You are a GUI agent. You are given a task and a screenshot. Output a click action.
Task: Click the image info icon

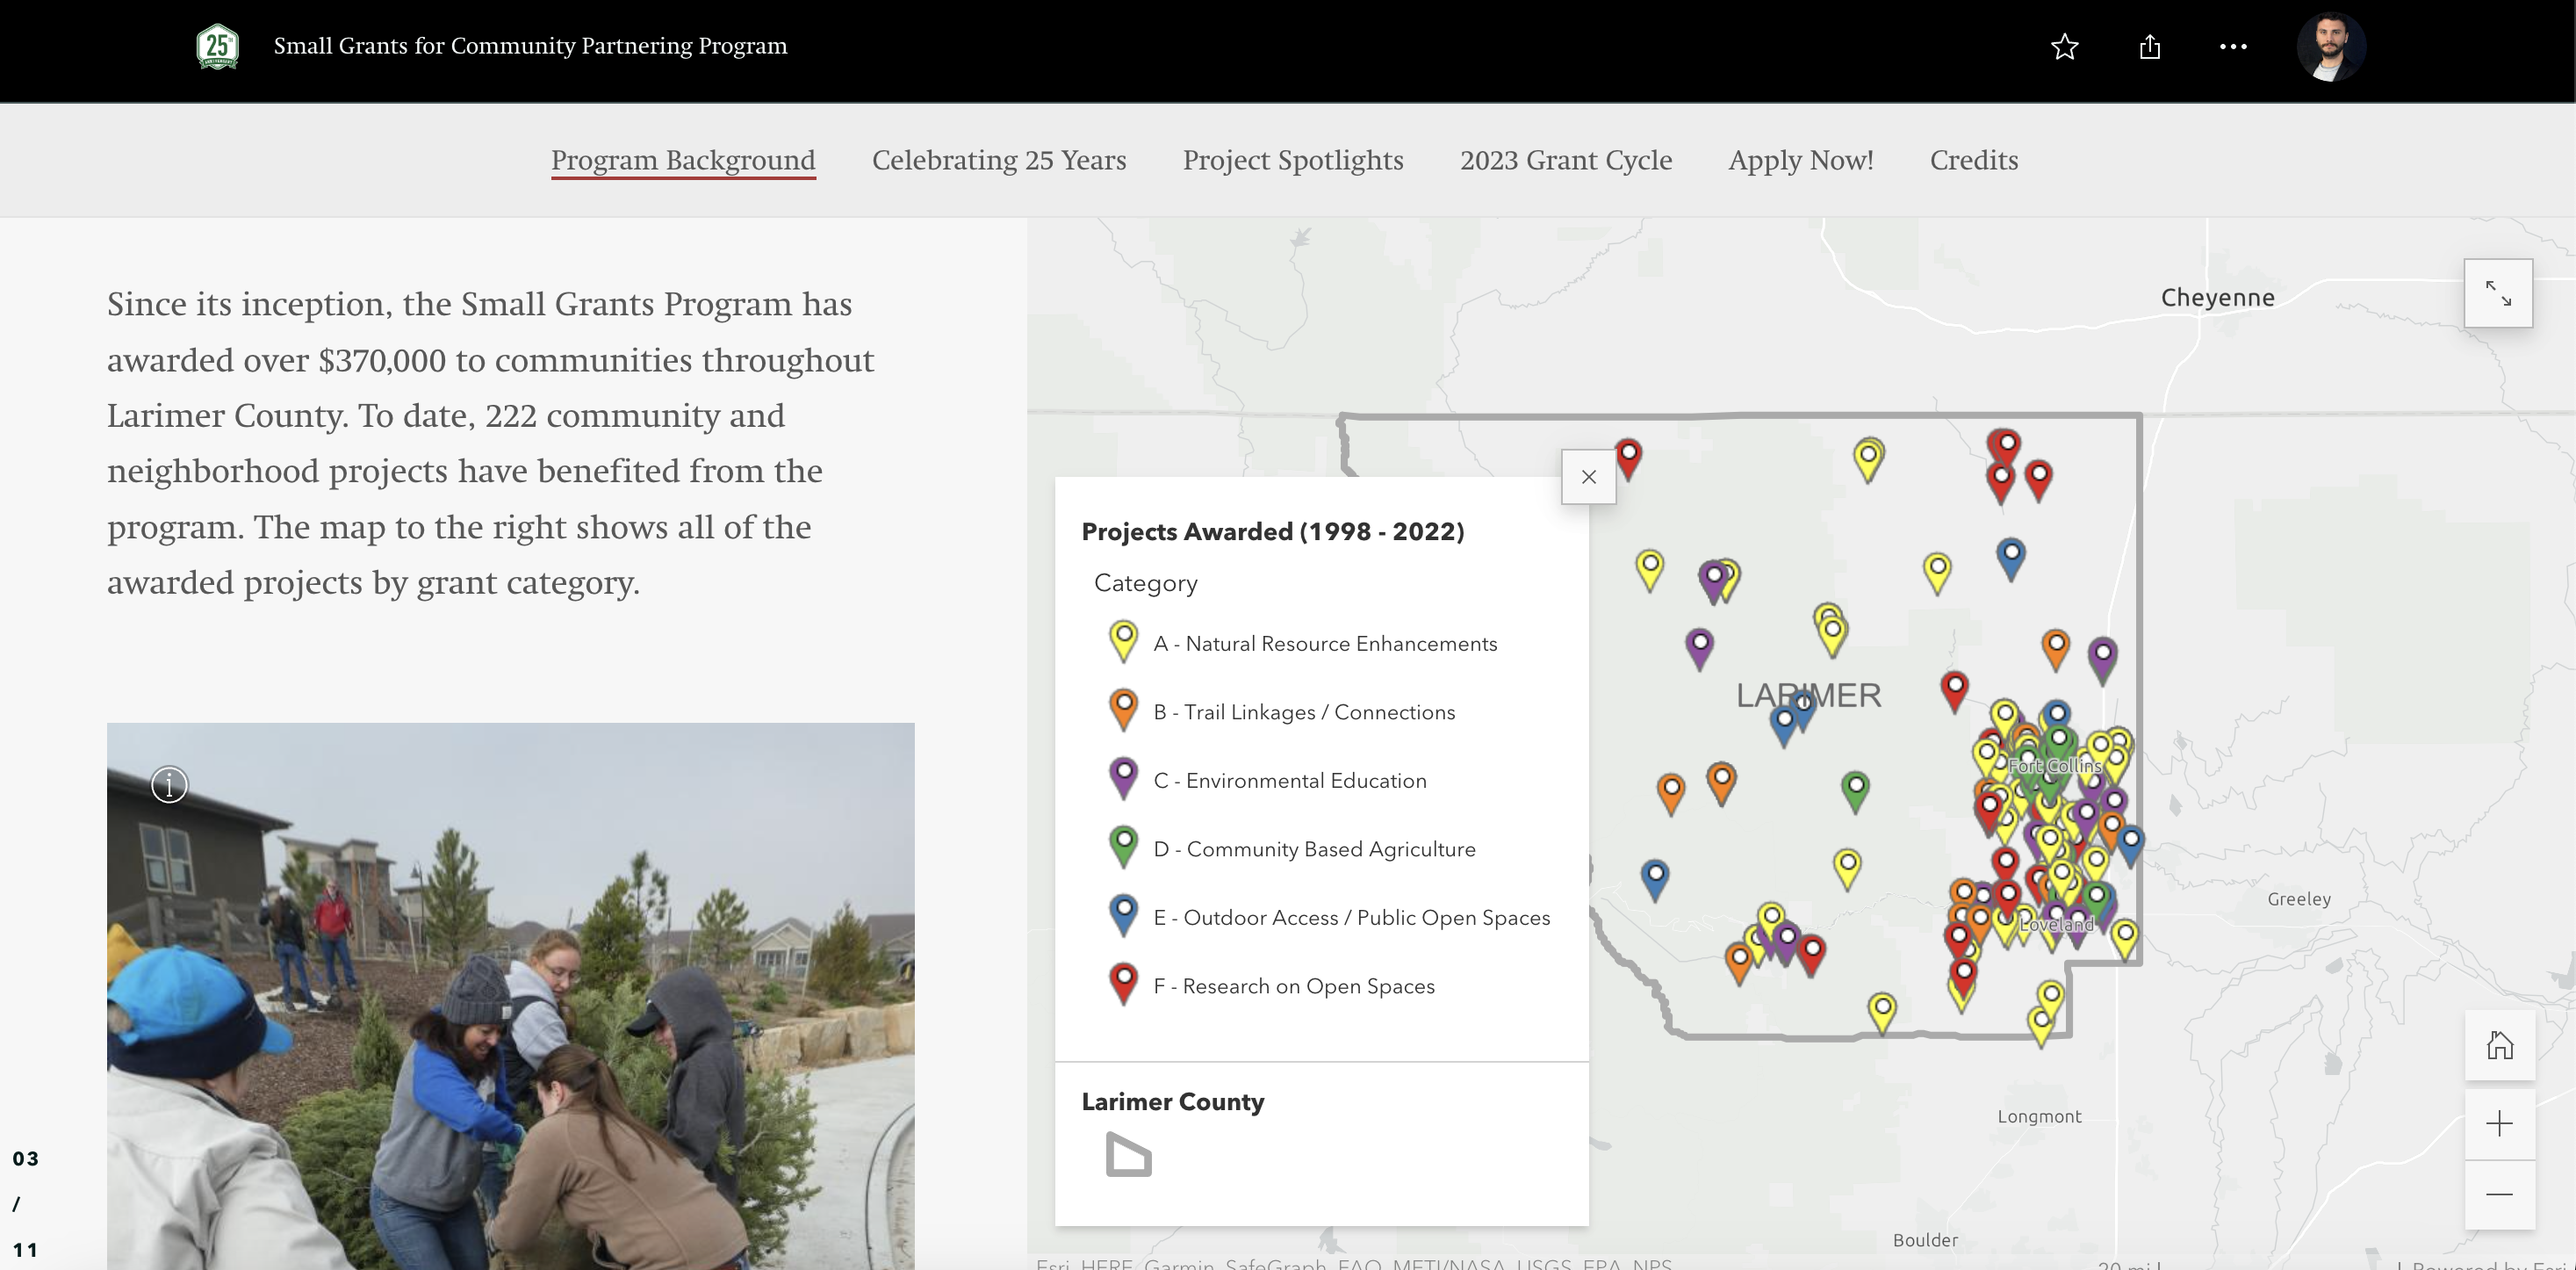(169, 785)
